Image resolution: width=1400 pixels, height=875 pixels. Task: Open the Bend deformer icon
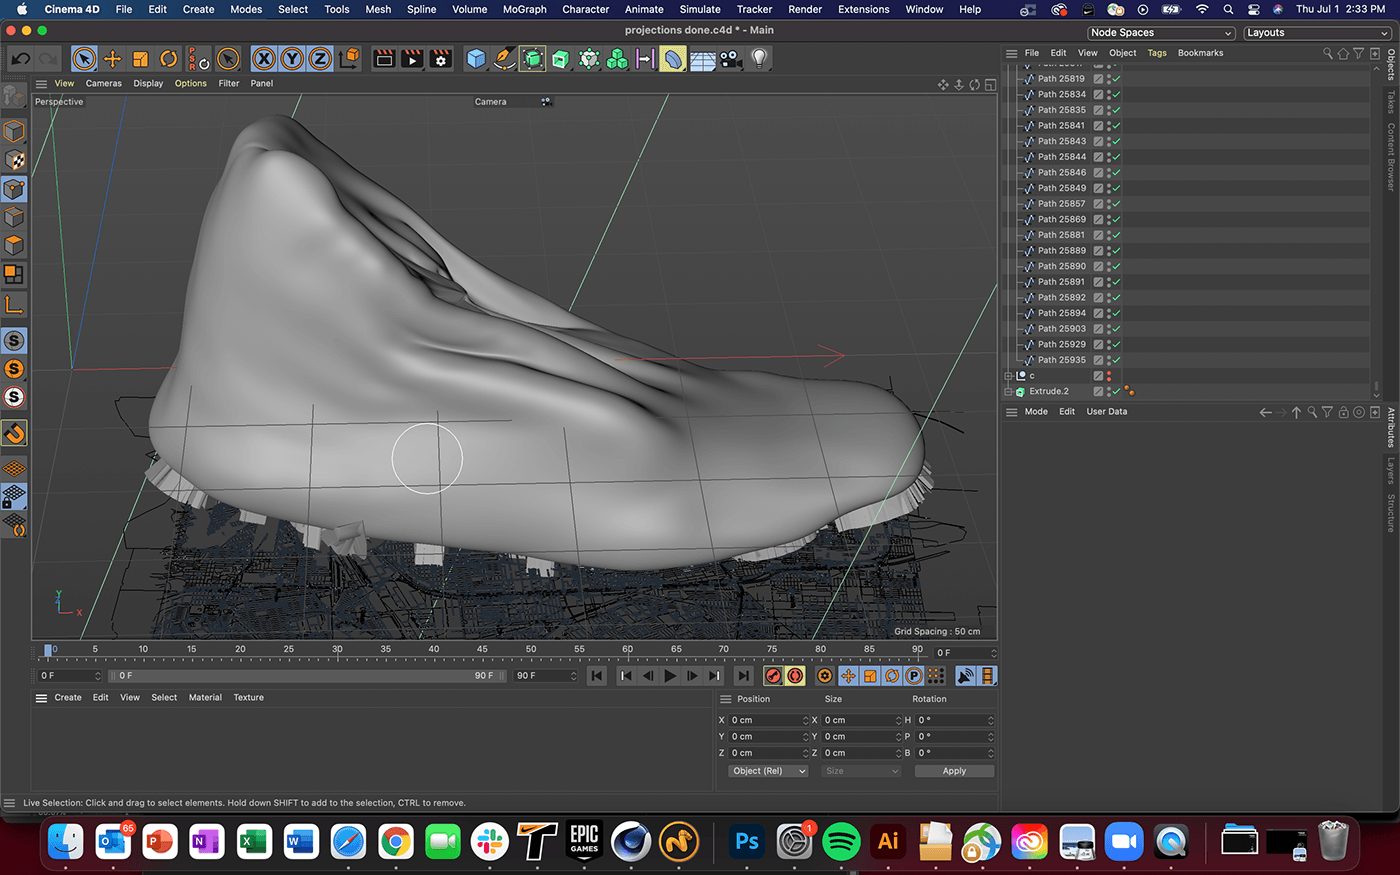pos(674,59)
